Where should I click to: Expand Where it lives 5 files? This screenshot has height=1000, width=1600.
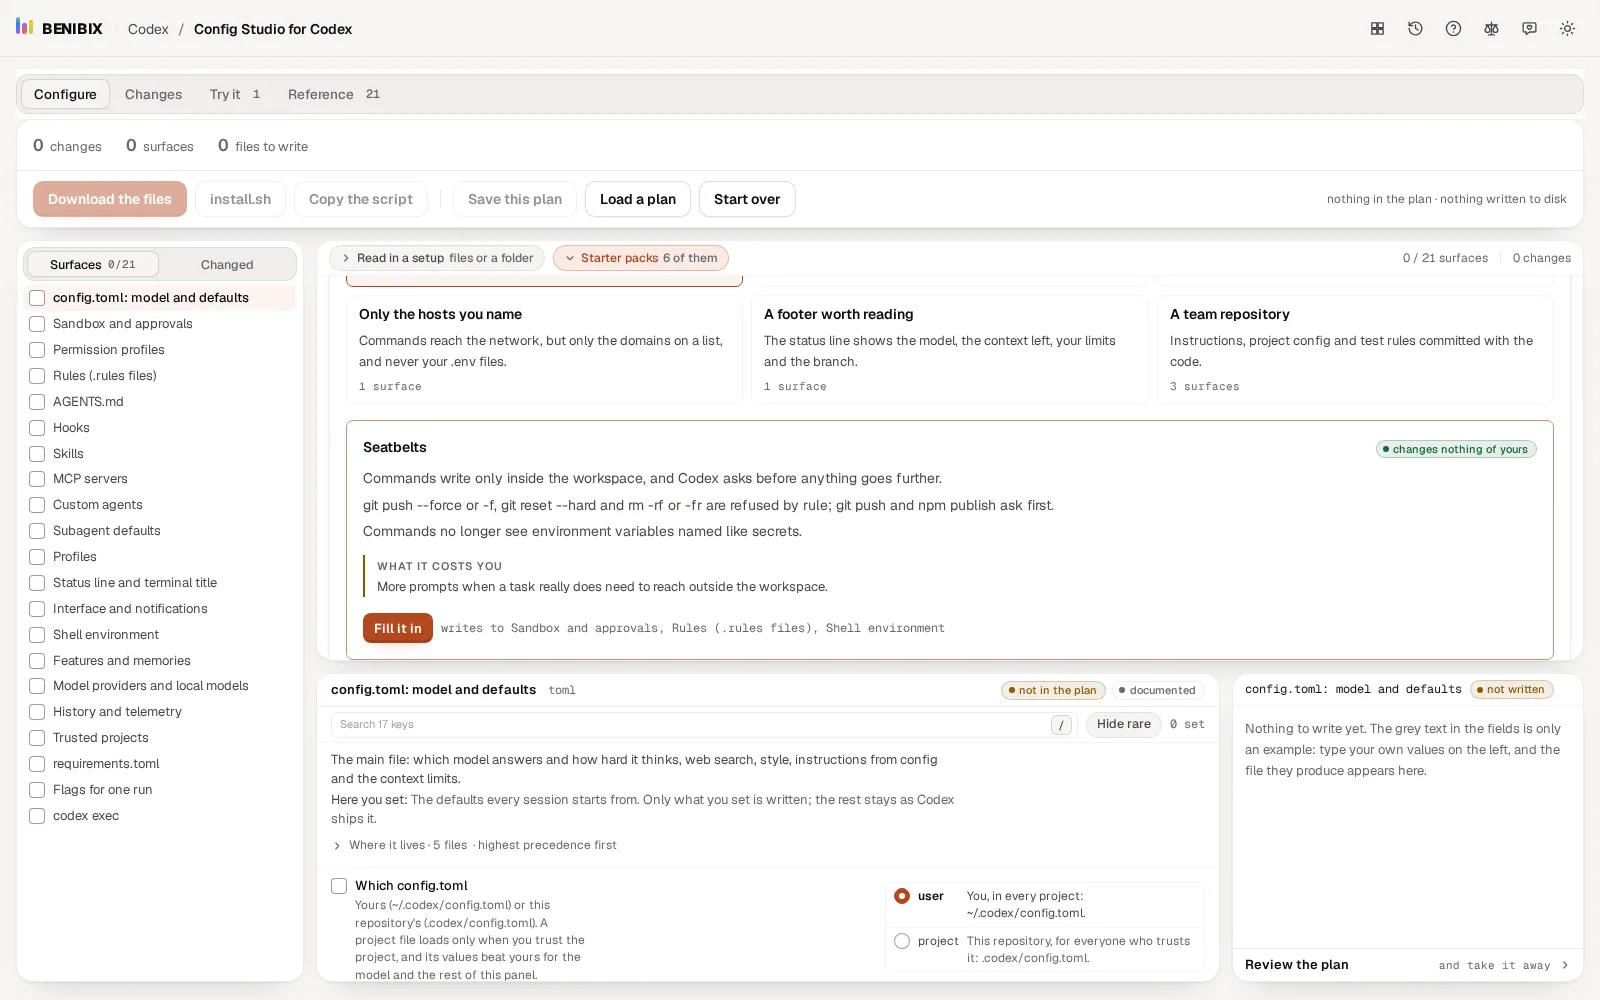pos(474,845)
